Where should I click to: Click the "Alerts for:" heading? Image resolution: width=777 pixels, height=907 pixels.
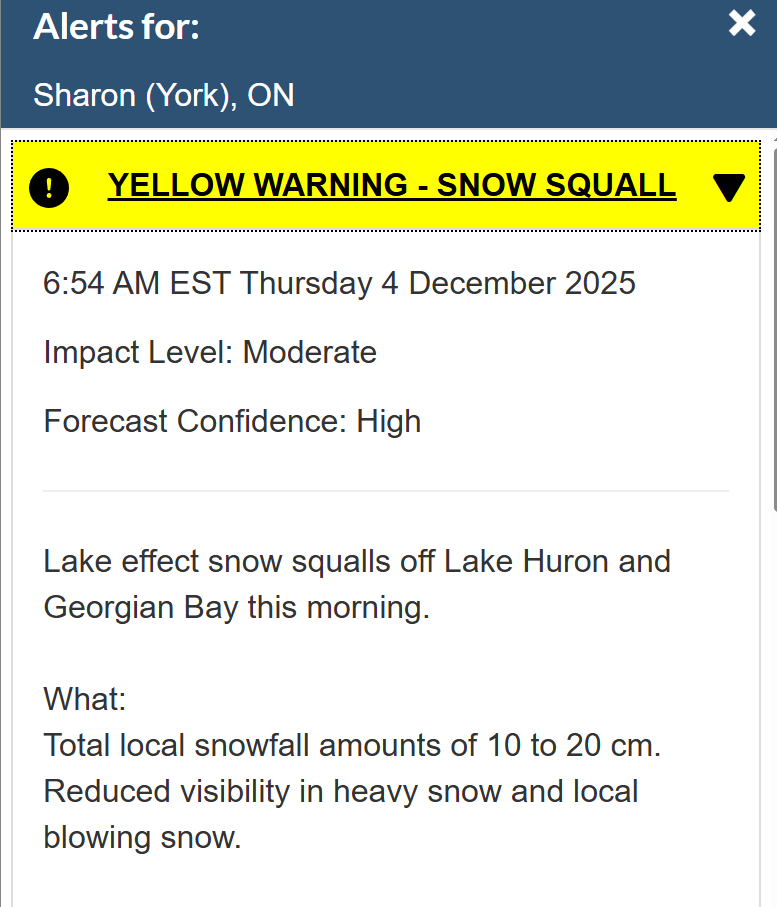tap(116, 27)
